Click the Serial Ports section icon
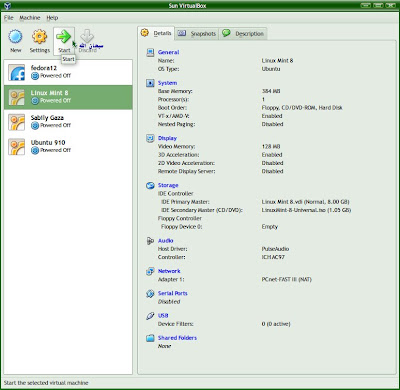This screenshot has width=400, height=390. pyautogui.click(x=150, y=294)
